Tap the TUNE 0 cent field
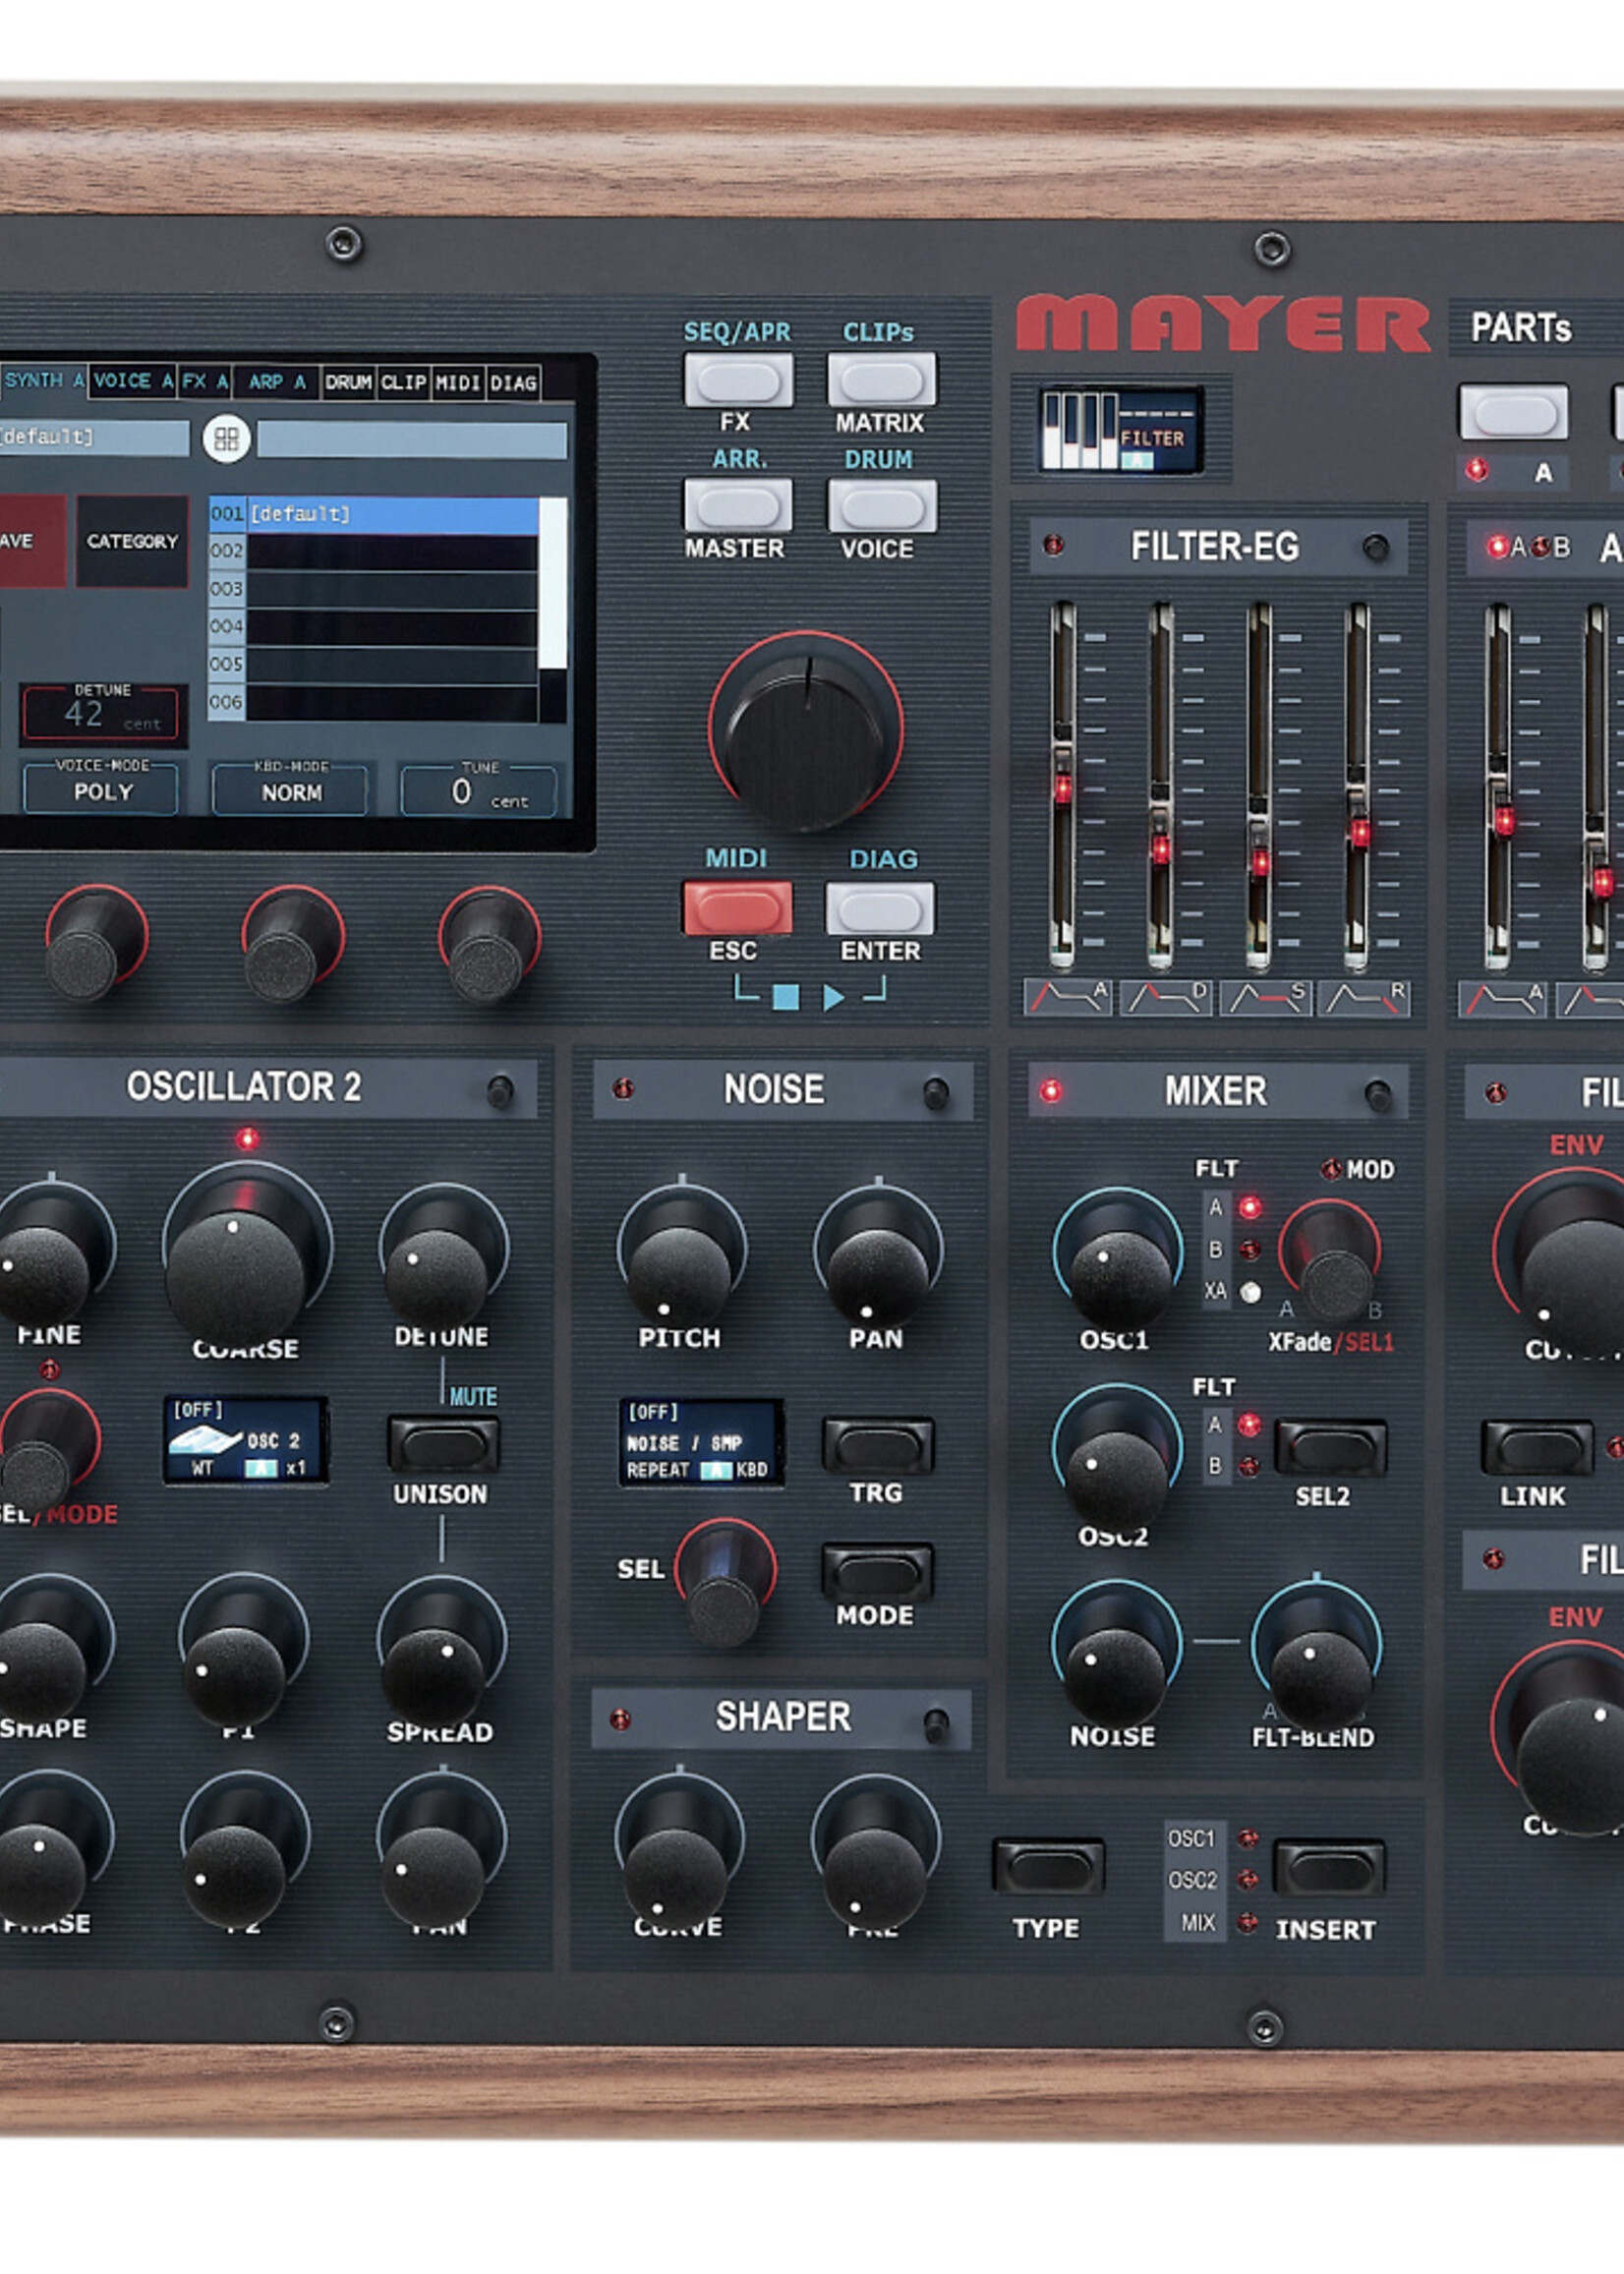This screenshot has height=2274, width=1624. click(x=479, y=790)
